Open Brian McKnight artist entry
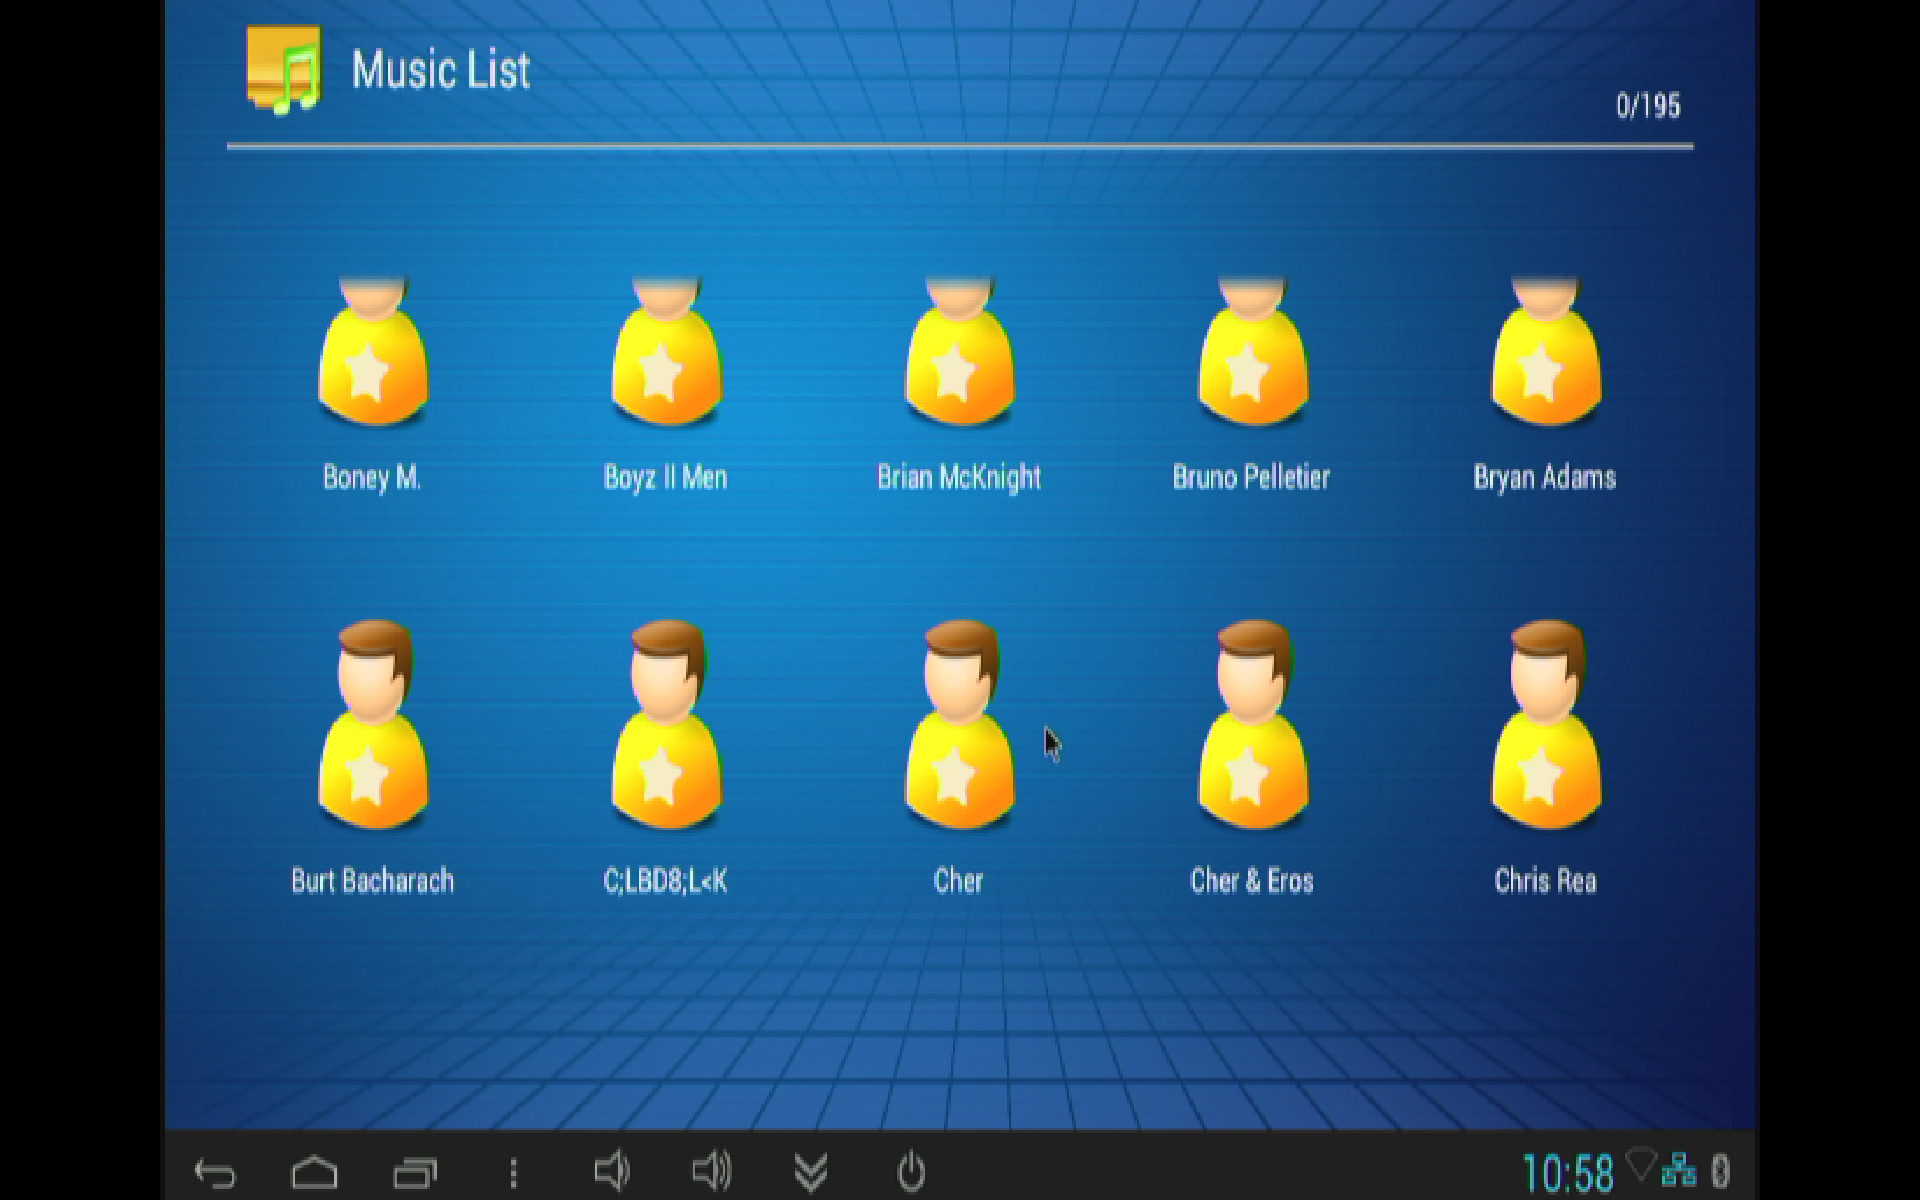The image size is (1920, 1200). point(959,355)
